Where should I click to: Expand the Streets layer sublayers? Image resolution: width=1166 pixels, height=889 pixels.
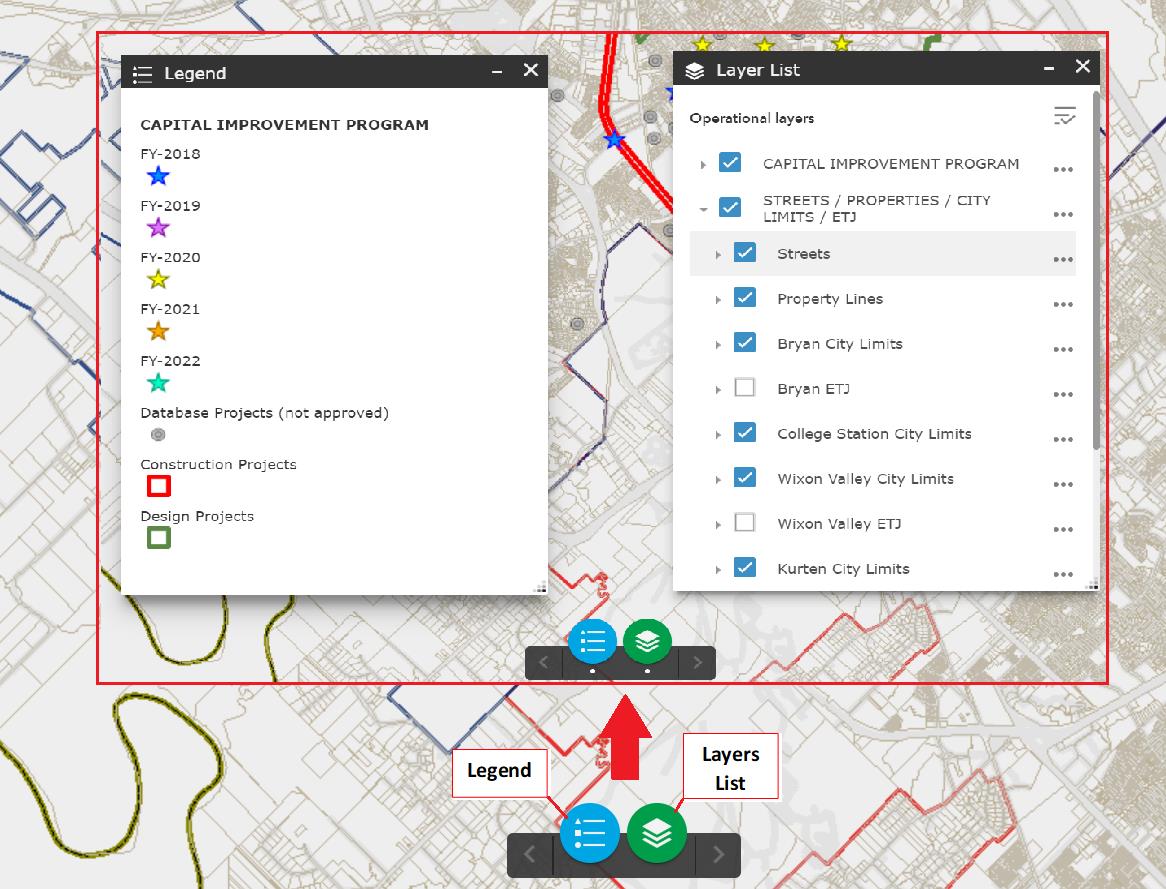tap(718, 254)
